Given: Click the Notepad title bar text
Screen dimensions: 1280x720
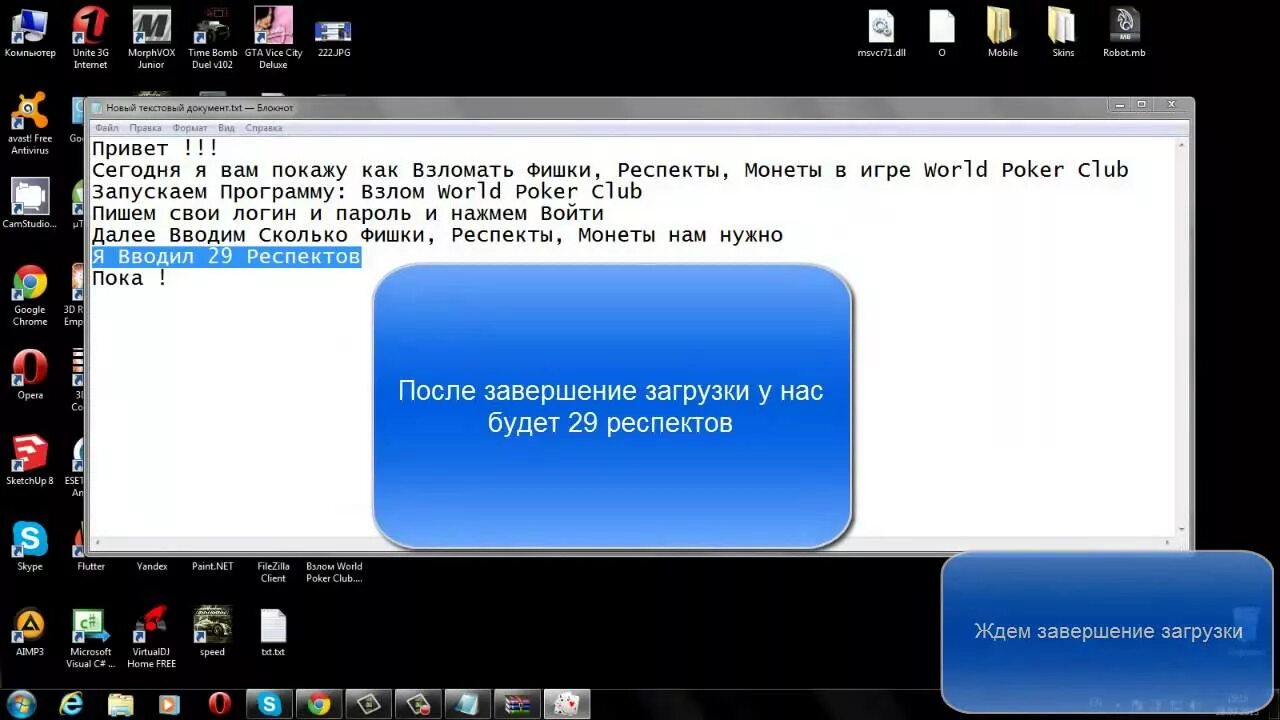Looking at the screenshot, I should coord(200,107).
